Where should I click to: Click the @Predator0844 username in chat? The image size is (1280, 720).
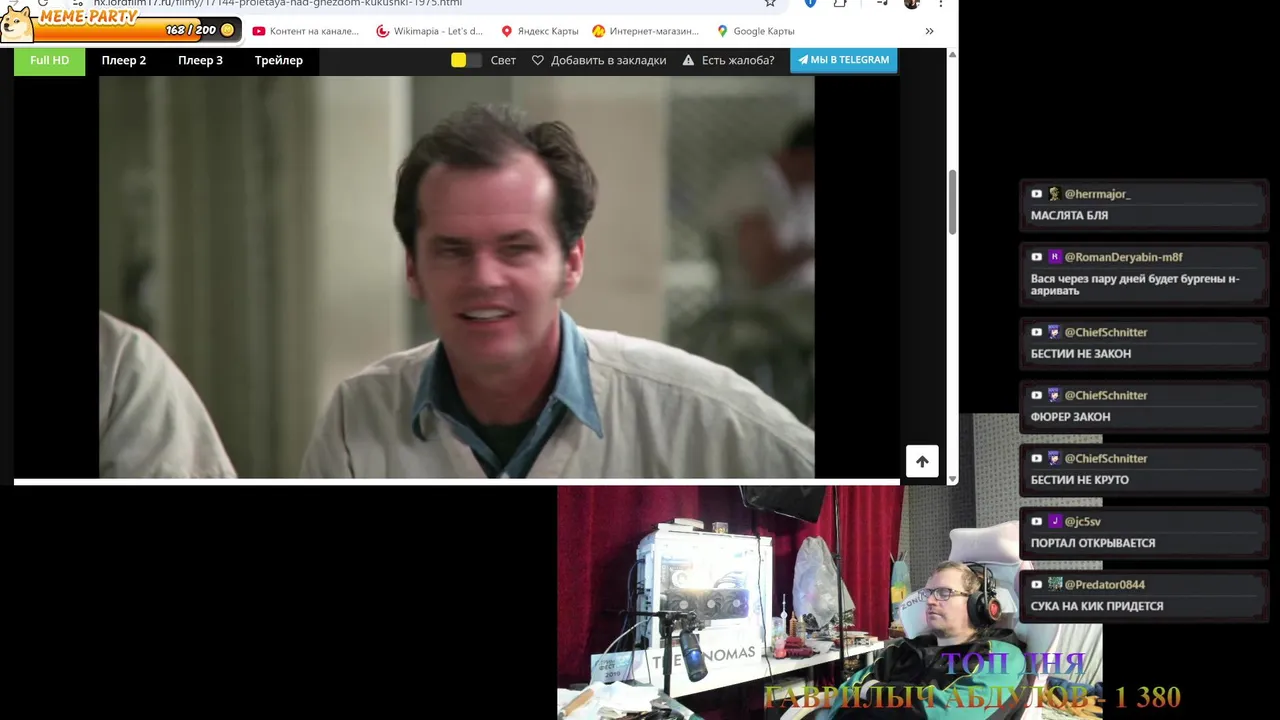click(1104, 585)
